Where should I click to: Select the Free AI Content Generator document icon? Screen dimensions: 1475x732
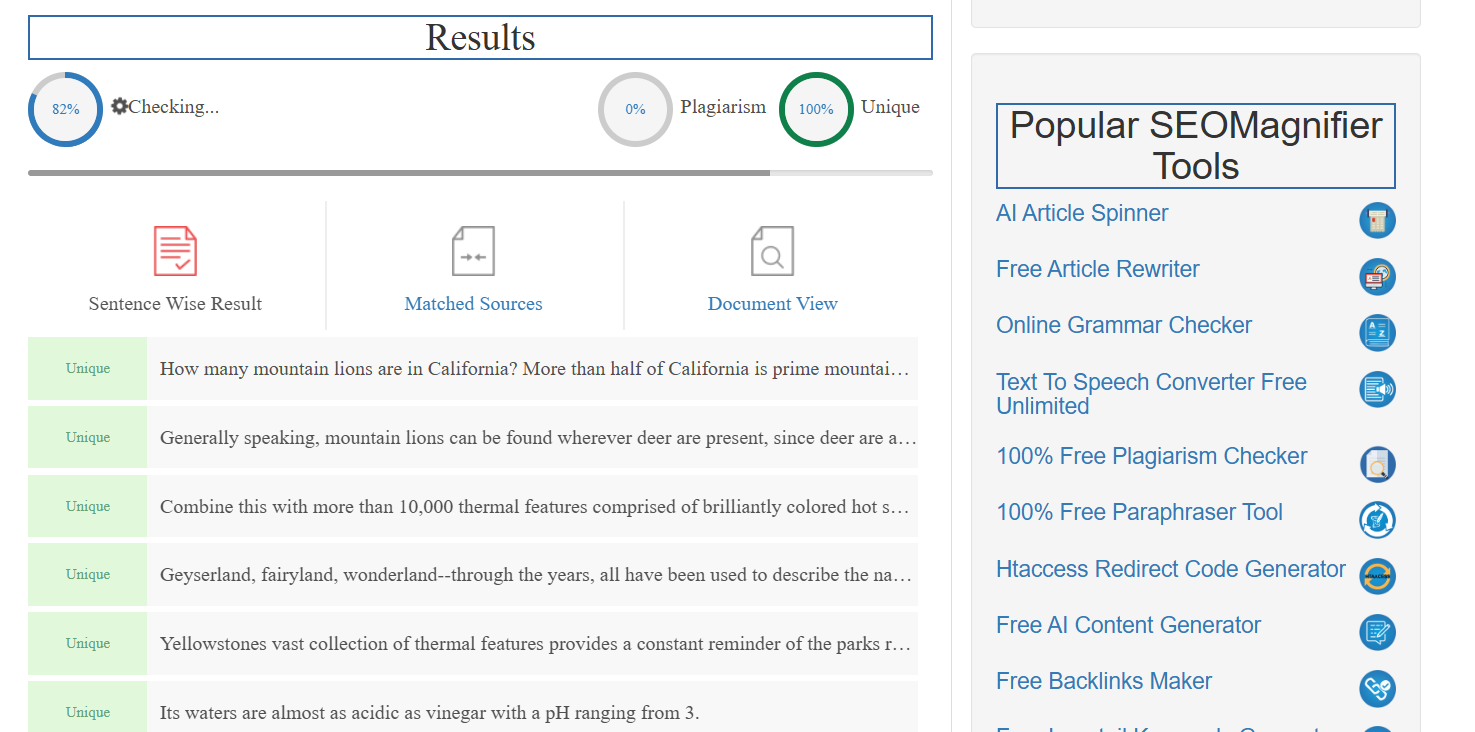point(1377,632)
